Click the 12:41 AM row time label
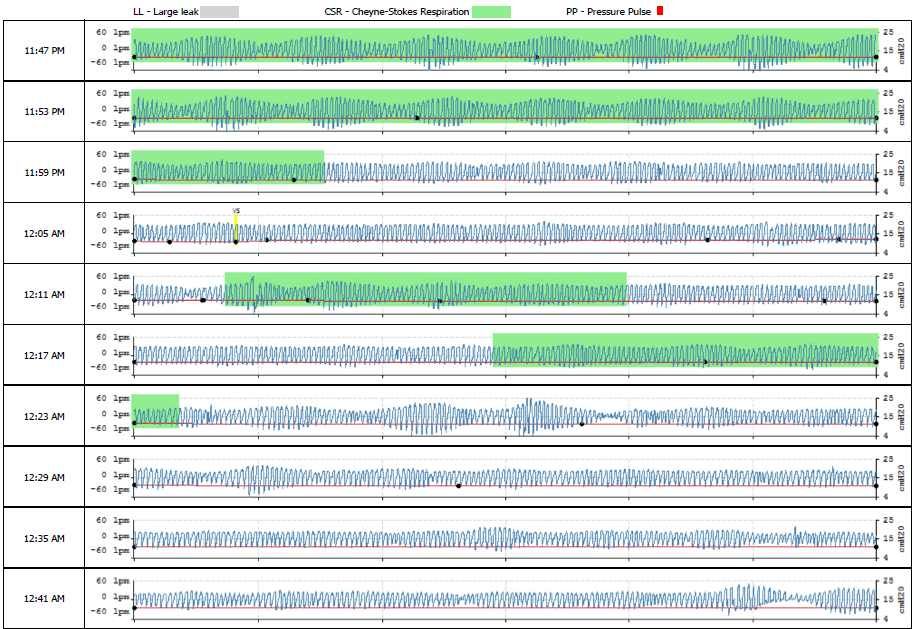Image resolution: width=917 pixels, height=629 pixels. coord(44,598)
